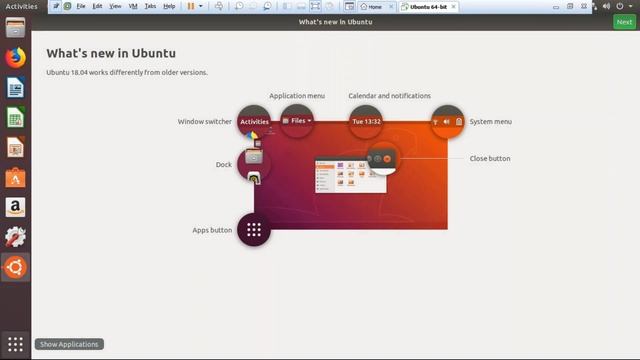Screen dimensions: 640x360
Task: Click the "Application menu" label
Action: (x=297, y=96)
